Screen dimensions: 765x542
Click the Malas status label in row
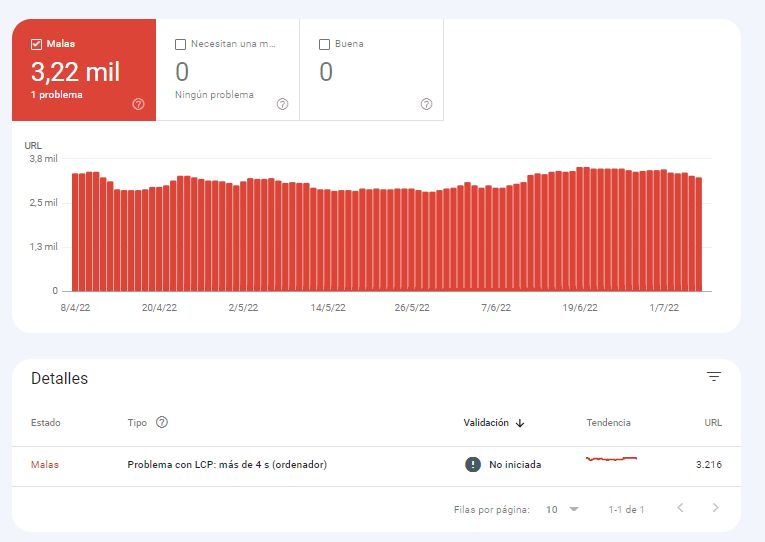45,465
